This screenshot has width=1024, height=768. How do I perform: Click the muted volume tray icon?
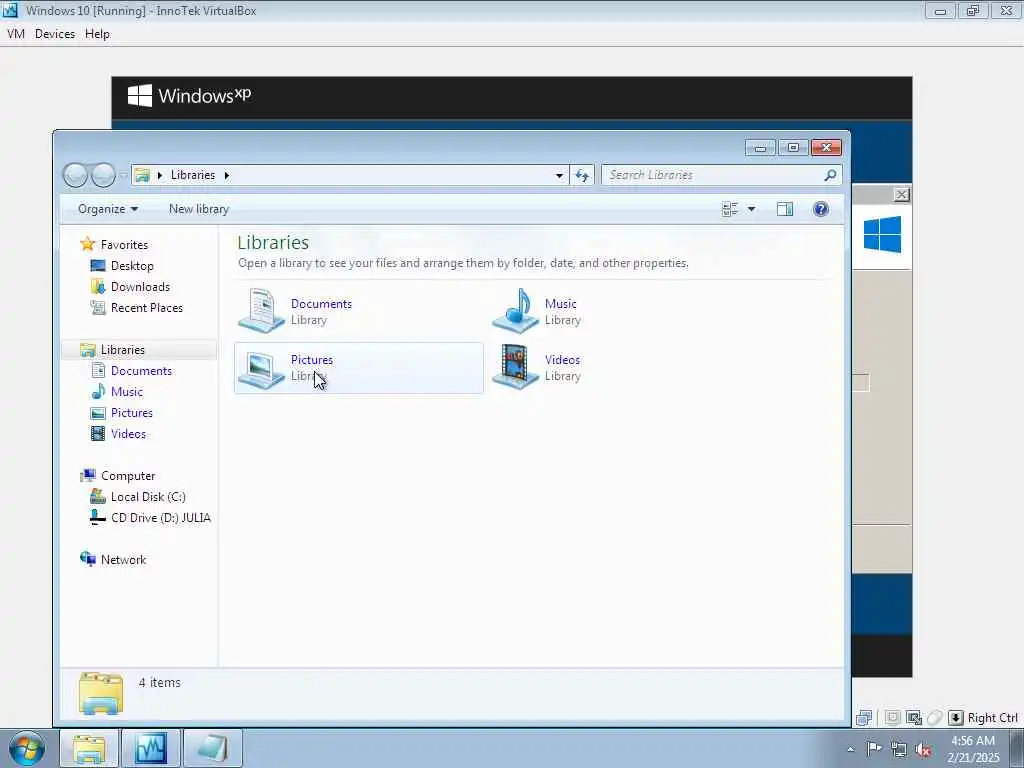point(923,750)
